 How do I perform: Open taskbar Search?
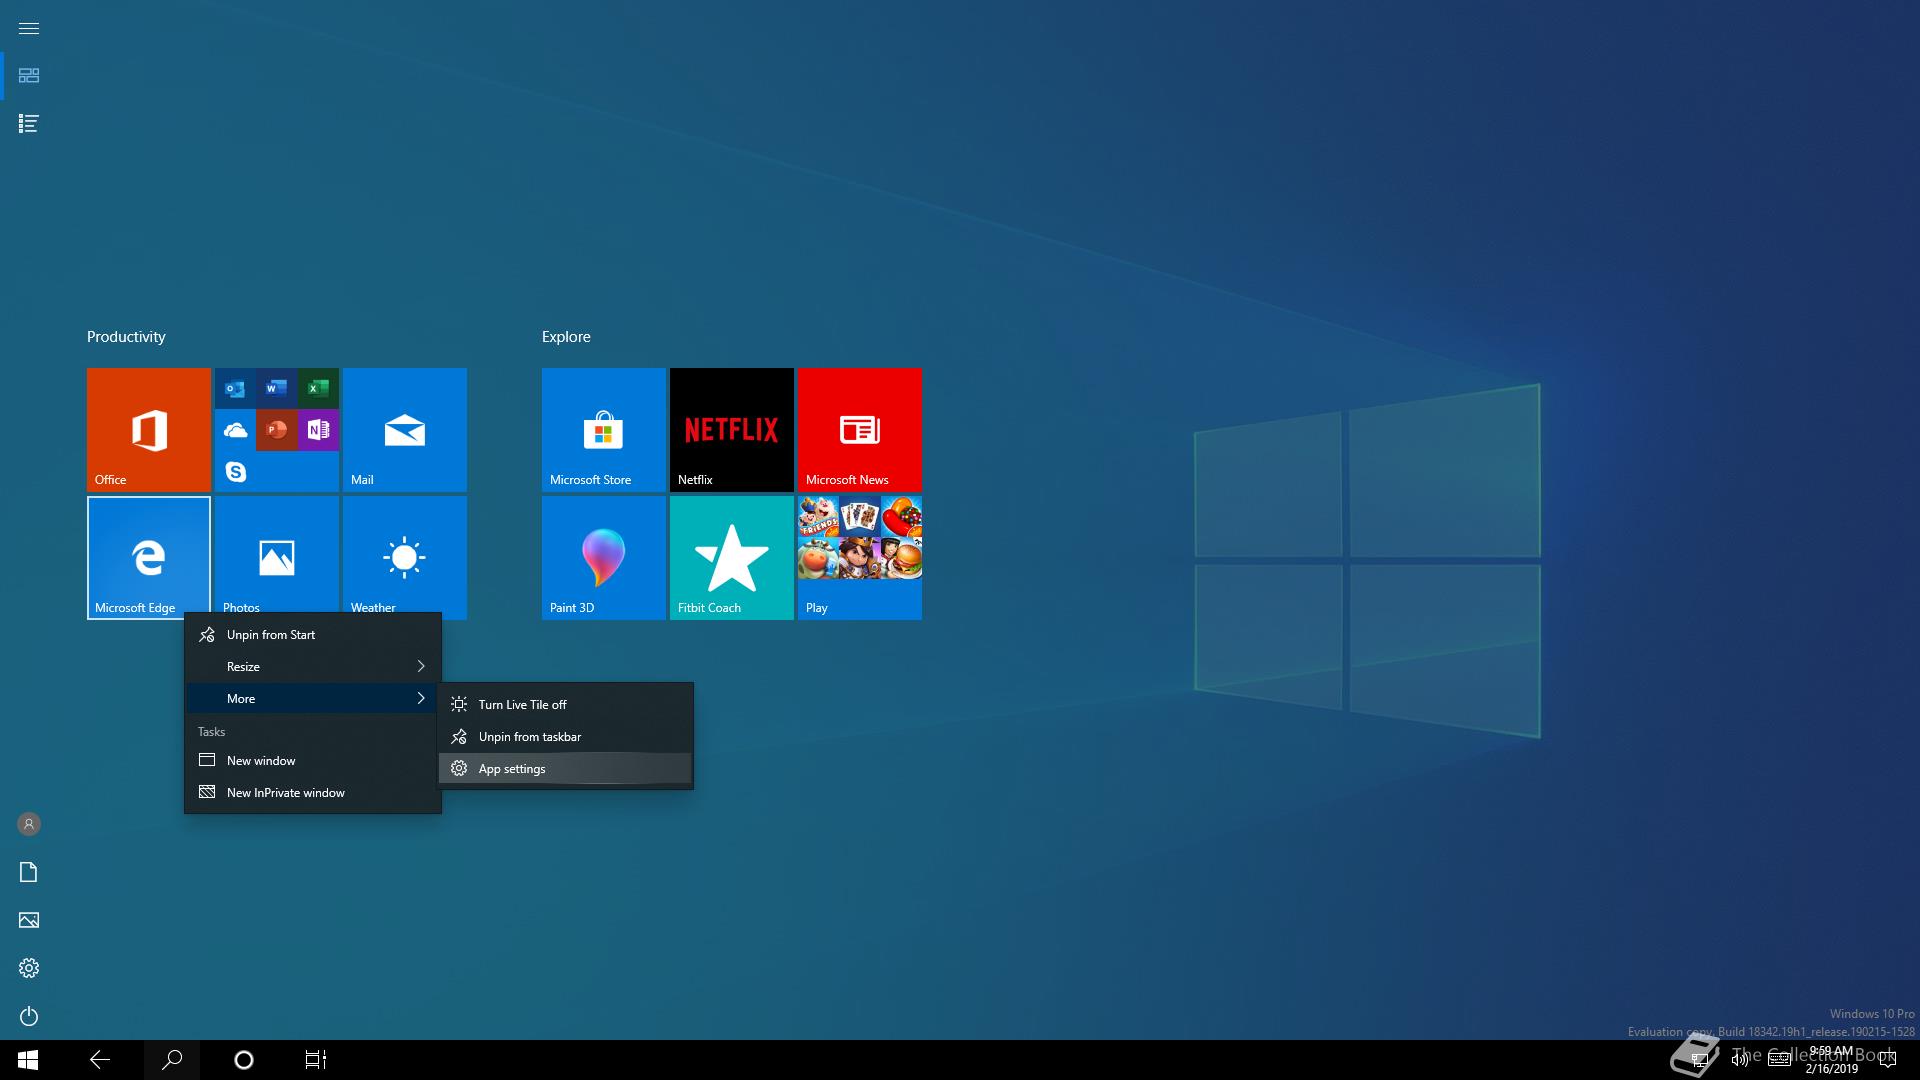(172, 1060)
